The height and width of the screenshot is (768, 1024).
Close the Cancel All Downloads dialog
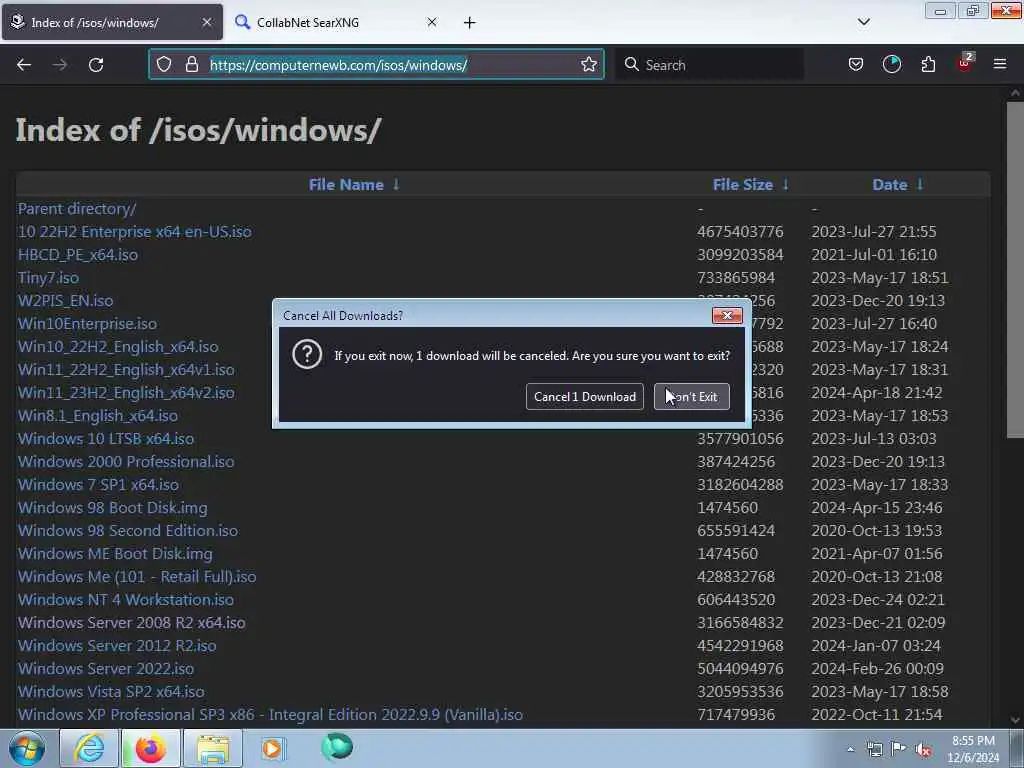[727, 315]
